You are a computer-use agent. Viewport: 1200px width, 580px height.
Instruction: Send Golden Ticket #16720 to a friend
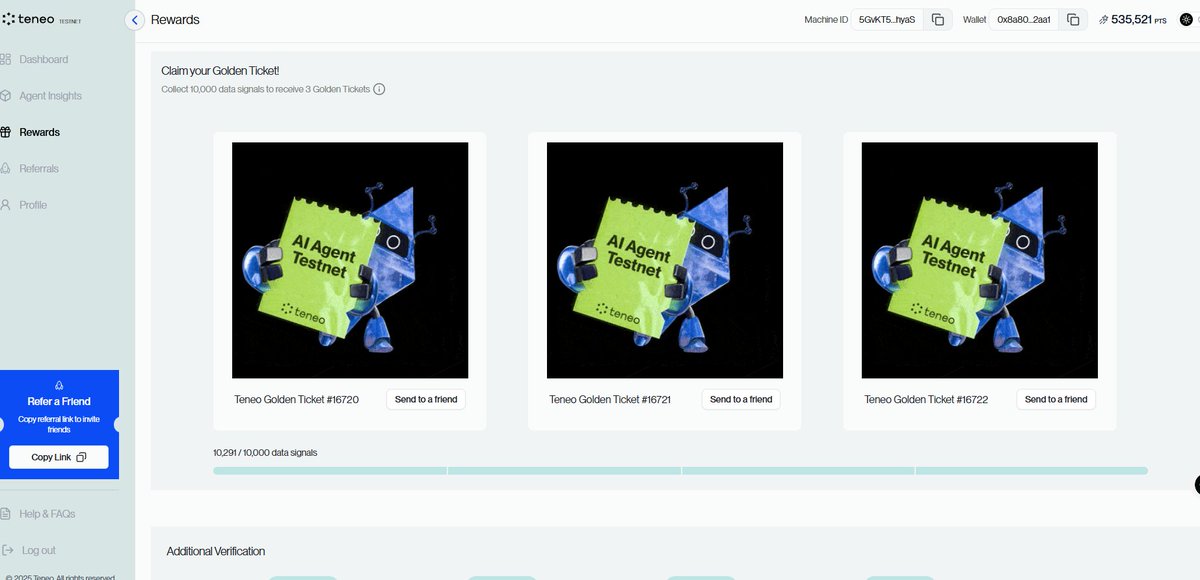coord(426,399)
